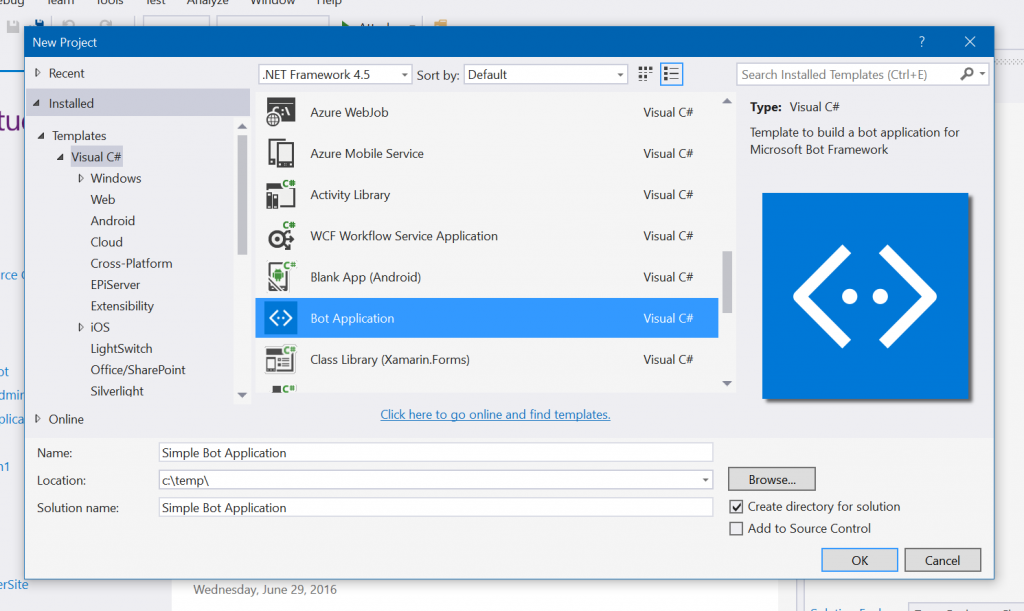
Task: Select the WCF Workflow Service Application icon
Action: click(x=281, y=236)
